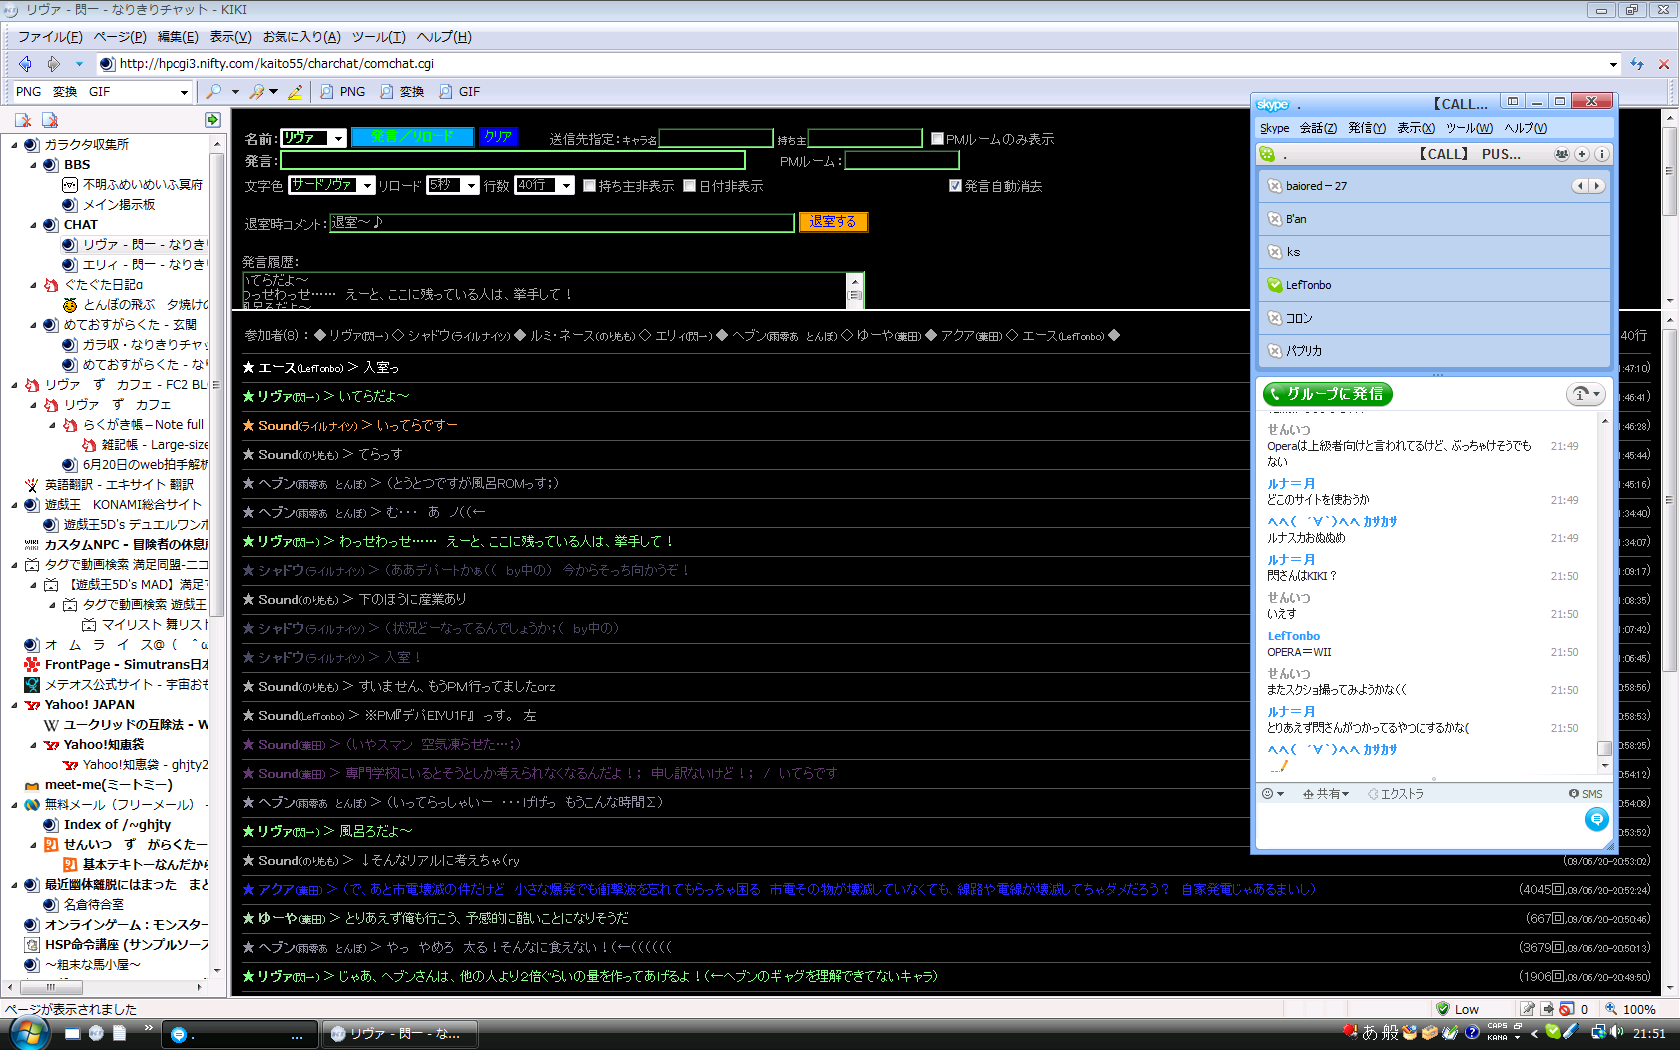1680x1050 pixels.
Task: Click the 発言/リロード button
Action: (412, 137)
